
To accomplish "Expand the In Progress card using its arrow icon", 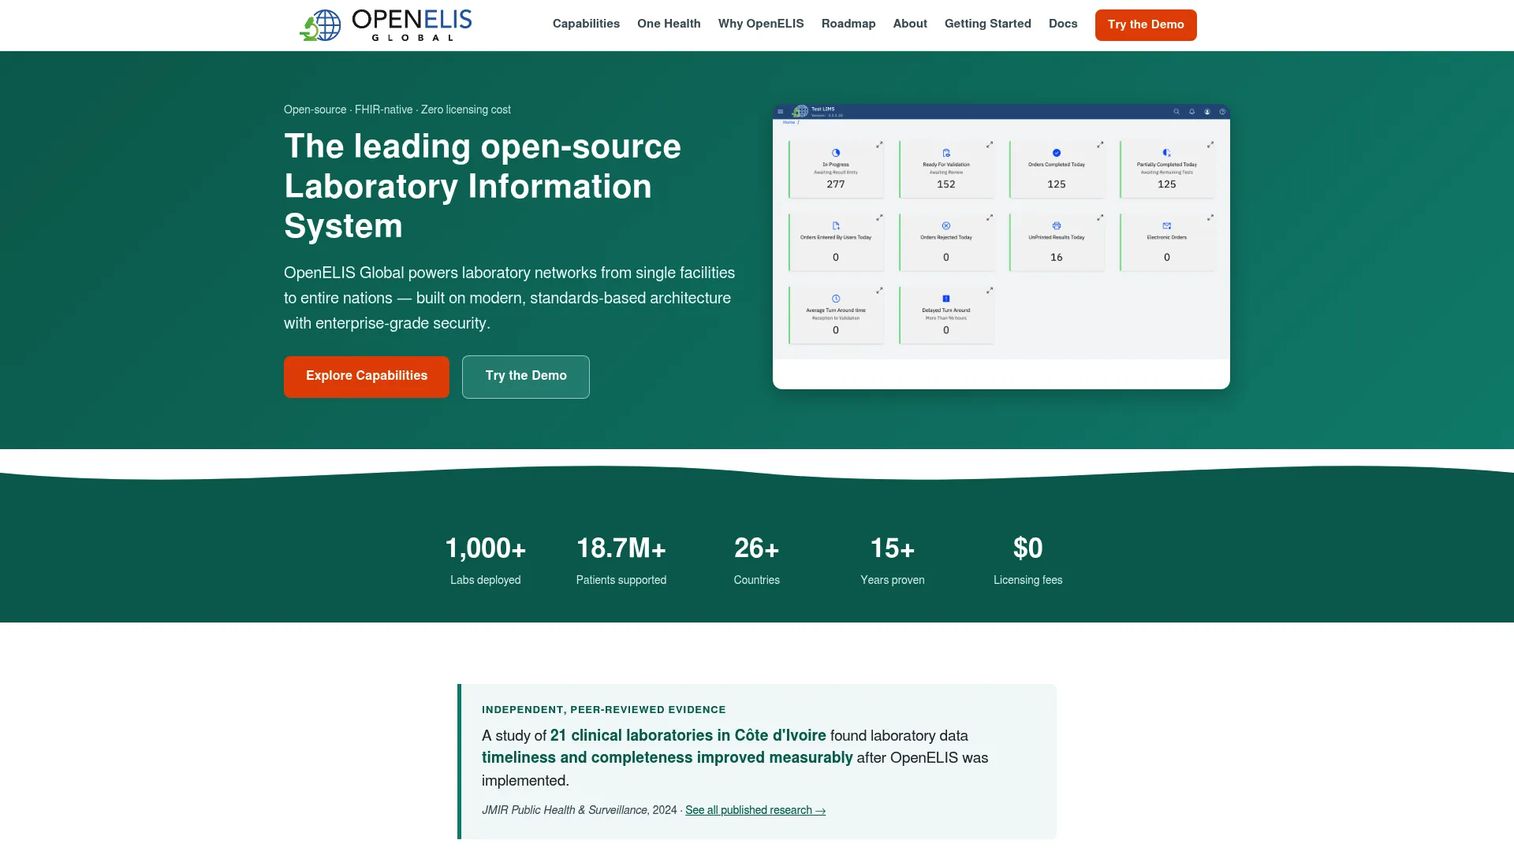I will click(880, 145).
